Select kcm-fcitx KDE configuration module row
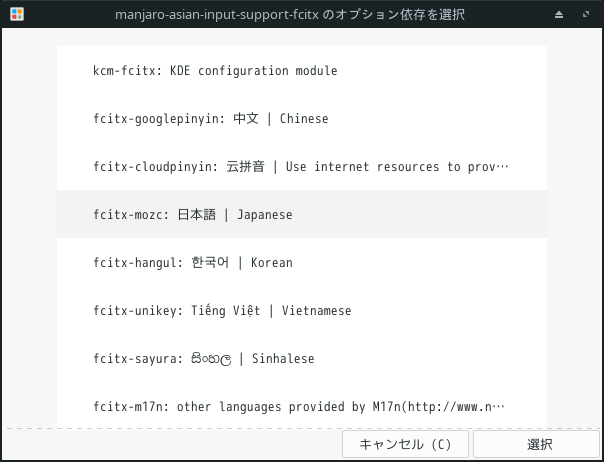This screenshot has height=462, width=604. click(302, 71)
